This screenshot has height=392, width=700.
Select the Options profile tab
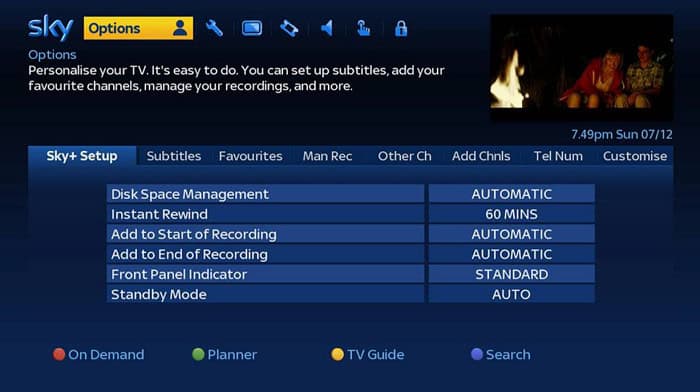point(138,28)
